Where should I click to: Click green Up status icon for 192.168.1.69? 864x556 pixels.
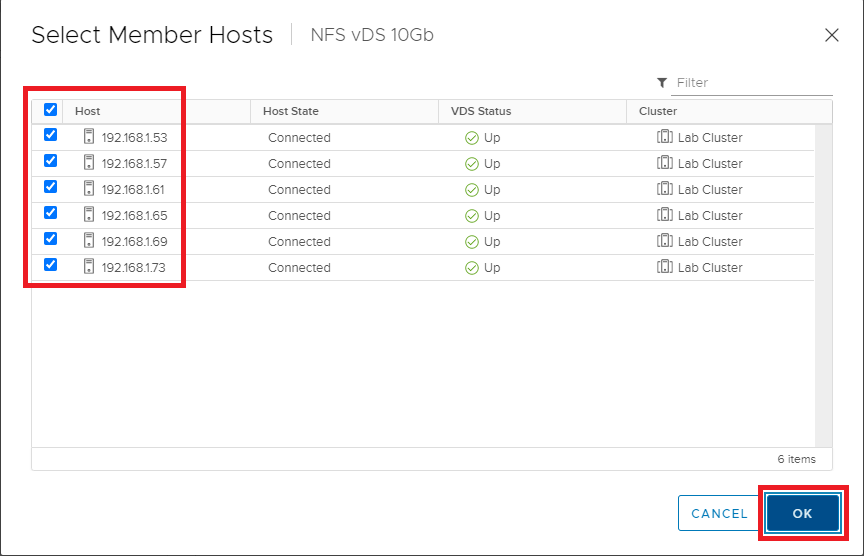(x=472, y=242)
